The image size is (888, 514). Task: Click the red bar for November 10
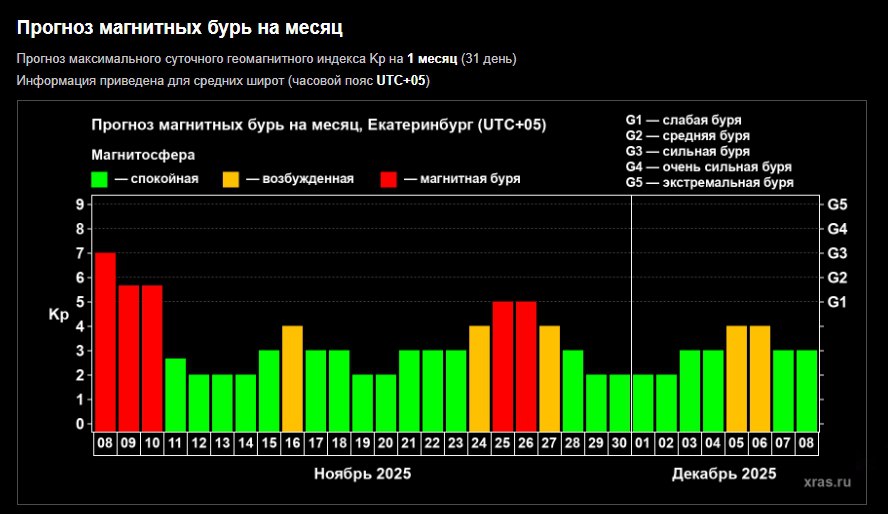(152, 356)
